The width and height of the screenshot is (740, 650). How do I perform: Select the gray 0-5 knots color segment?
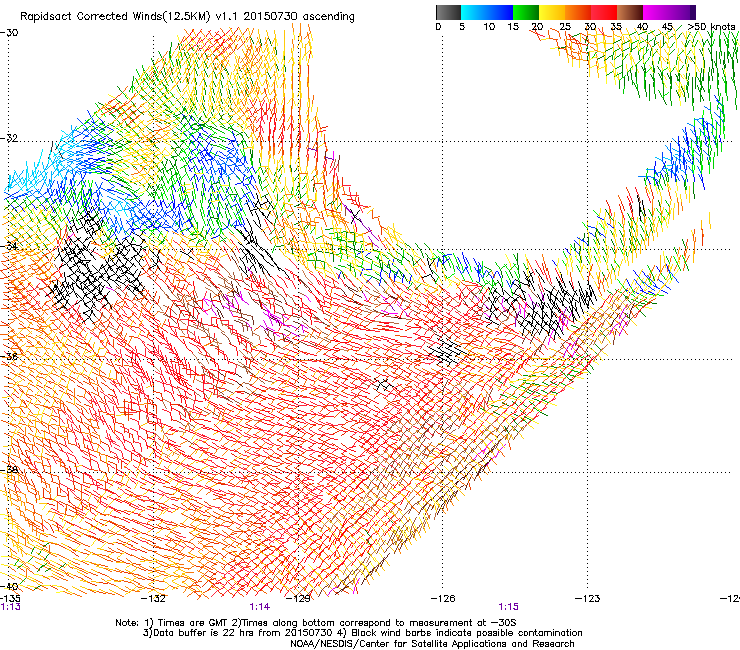tap(448, 12)
